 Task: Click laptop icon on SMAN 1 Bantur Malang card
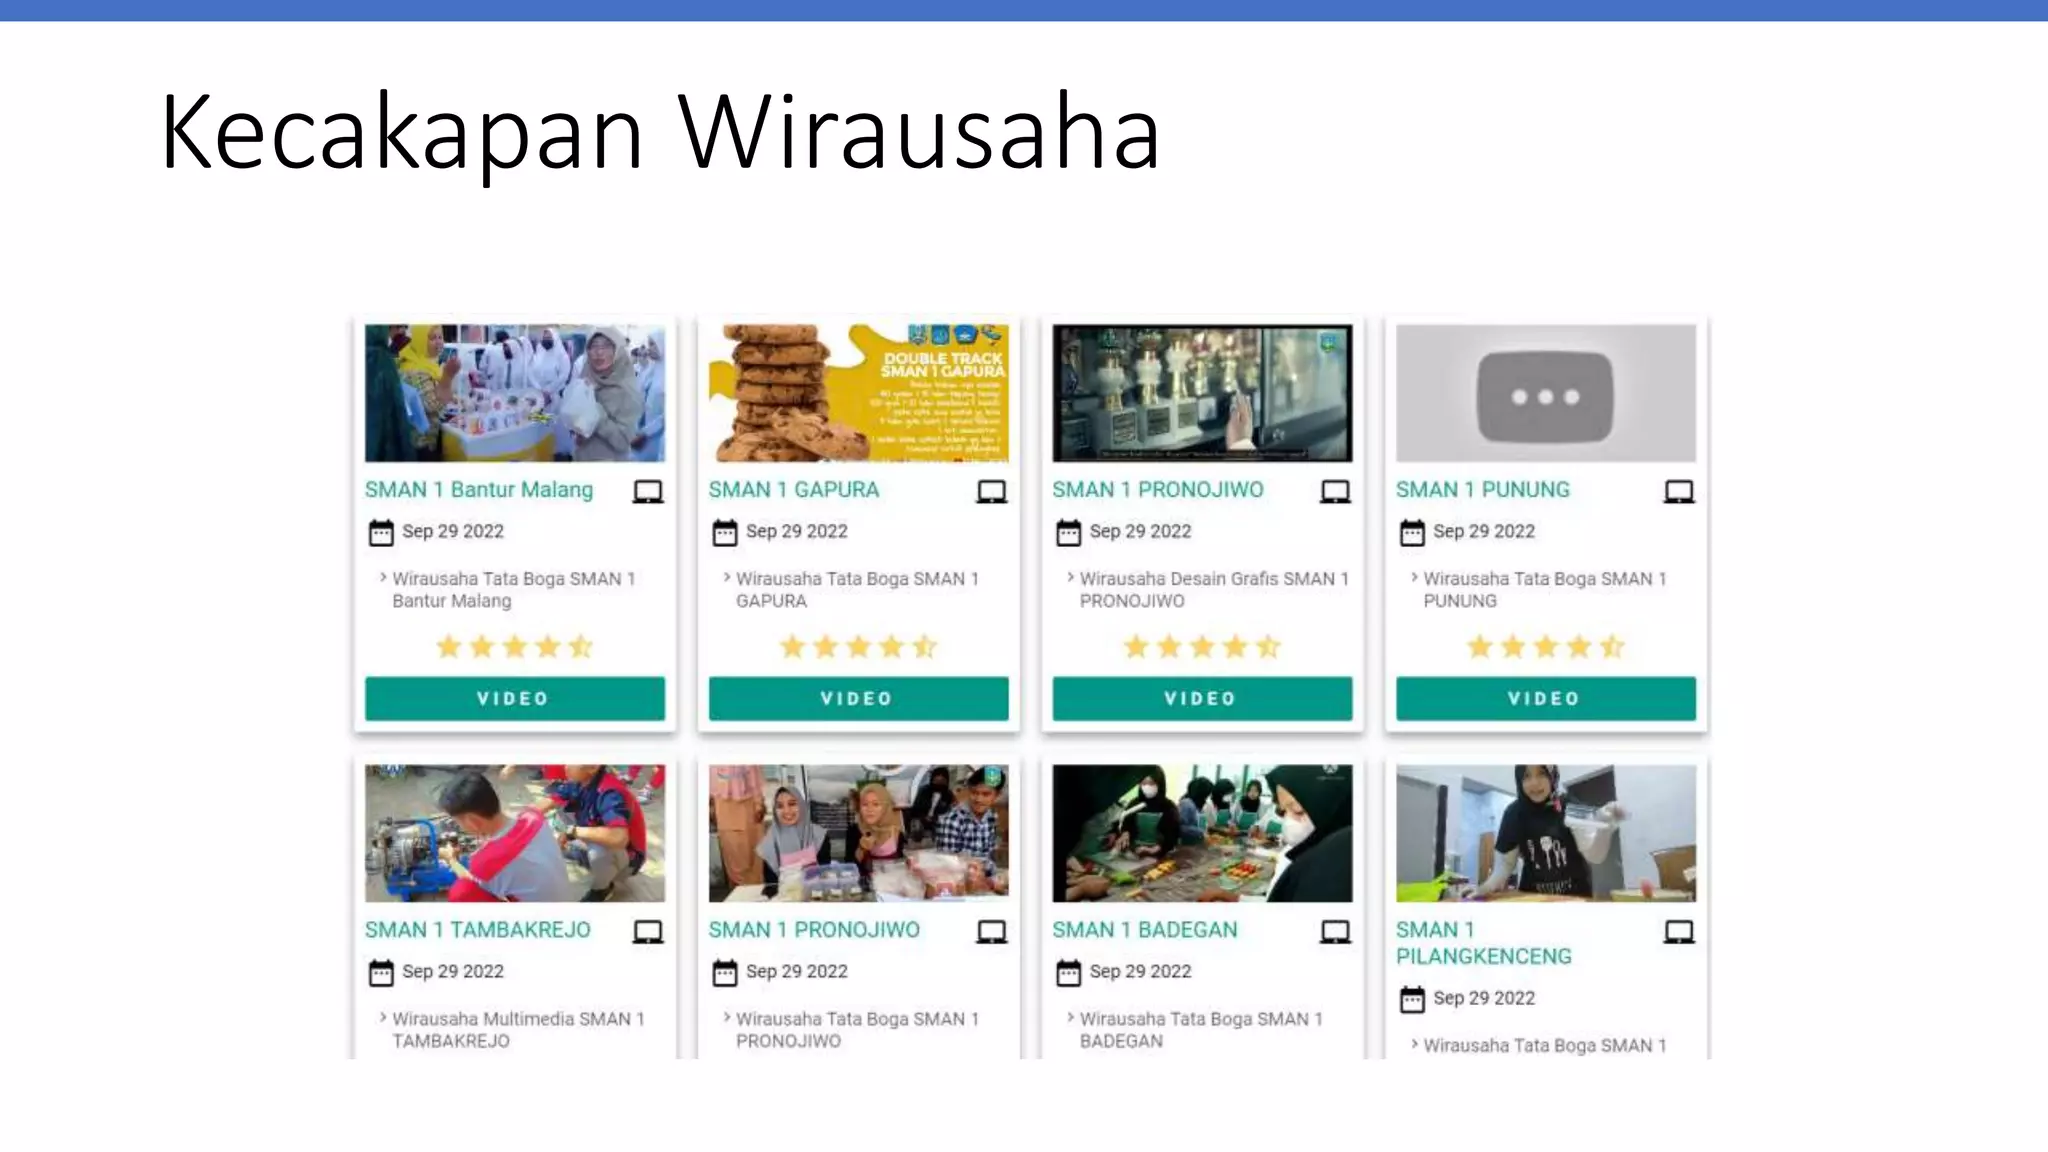(648, 491)
